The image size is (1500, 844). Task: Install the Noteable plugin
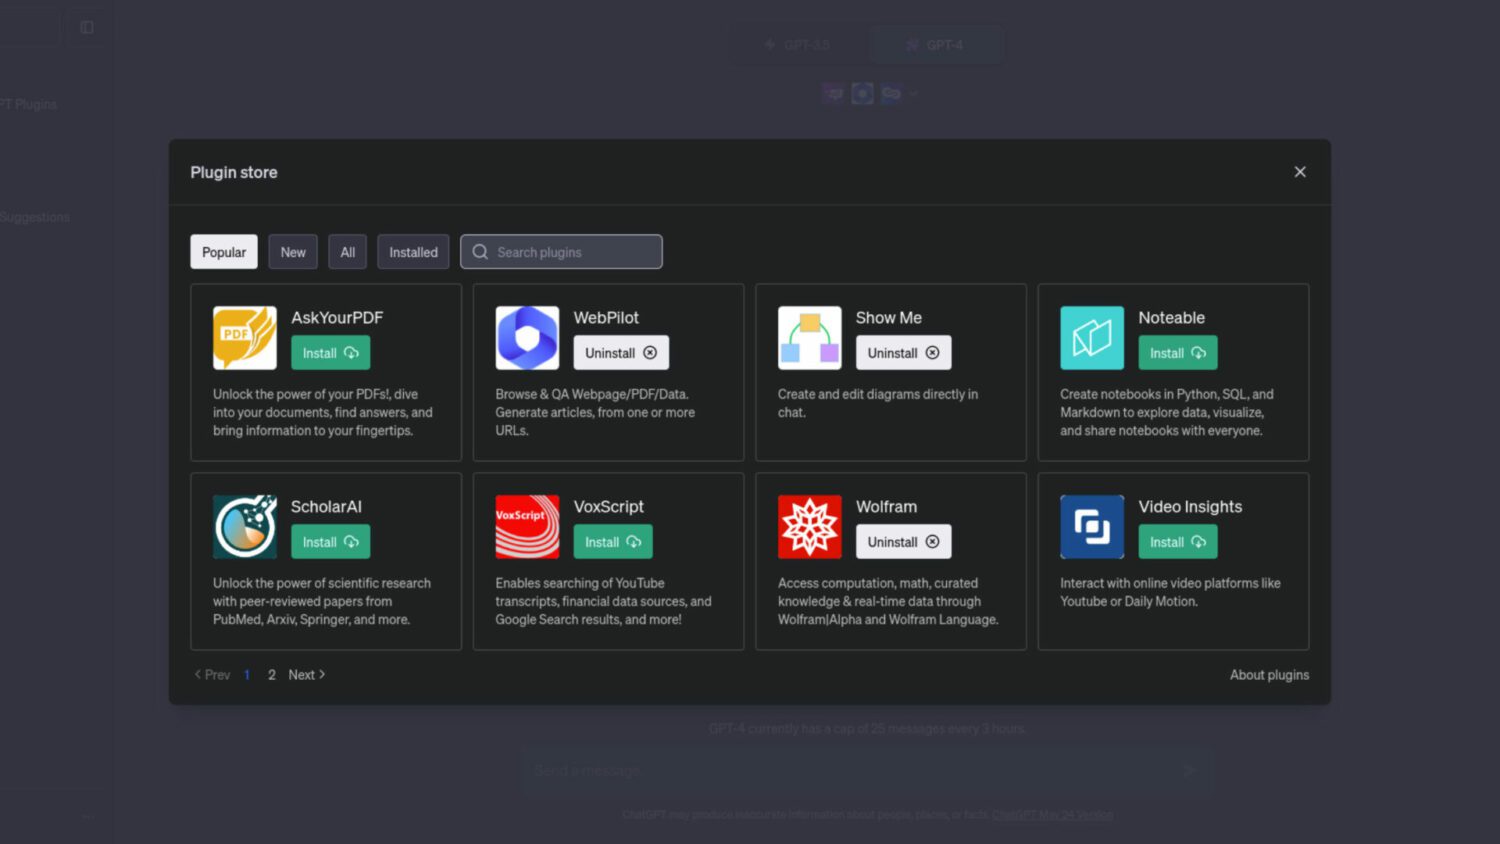1178,353
